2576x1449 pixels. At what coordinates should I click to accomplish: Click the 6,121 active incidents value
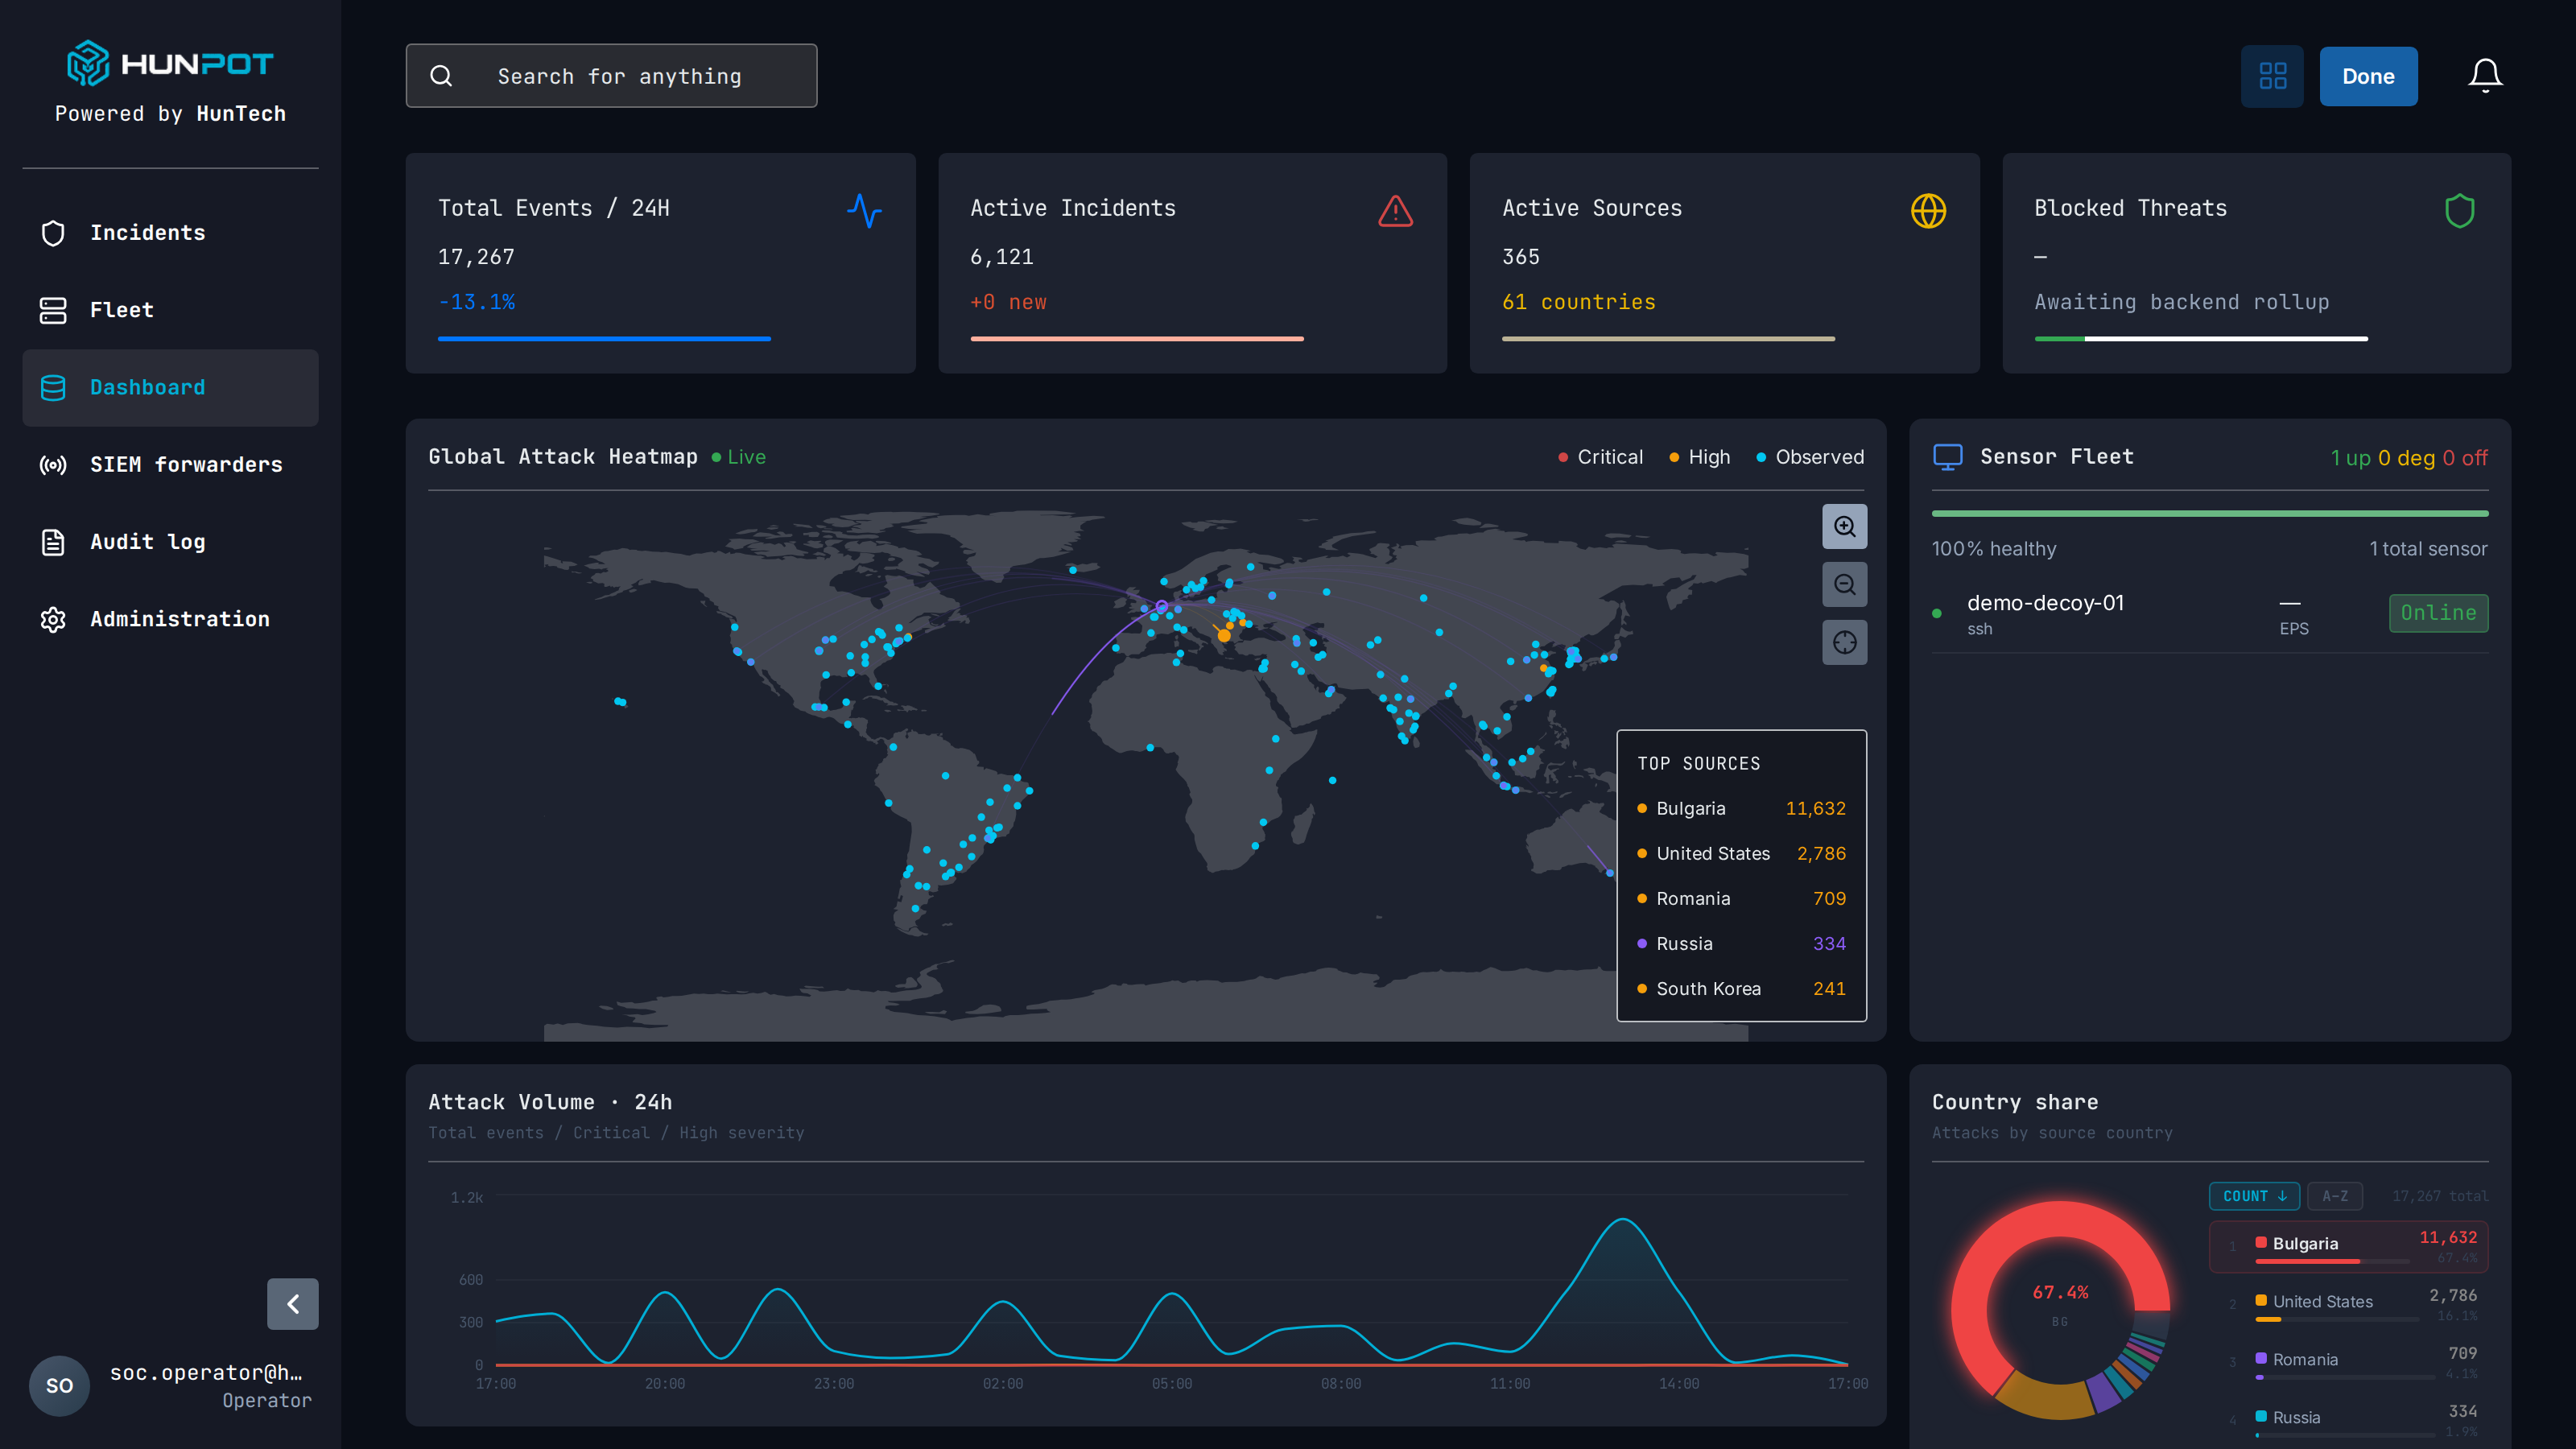(1001, 257)
